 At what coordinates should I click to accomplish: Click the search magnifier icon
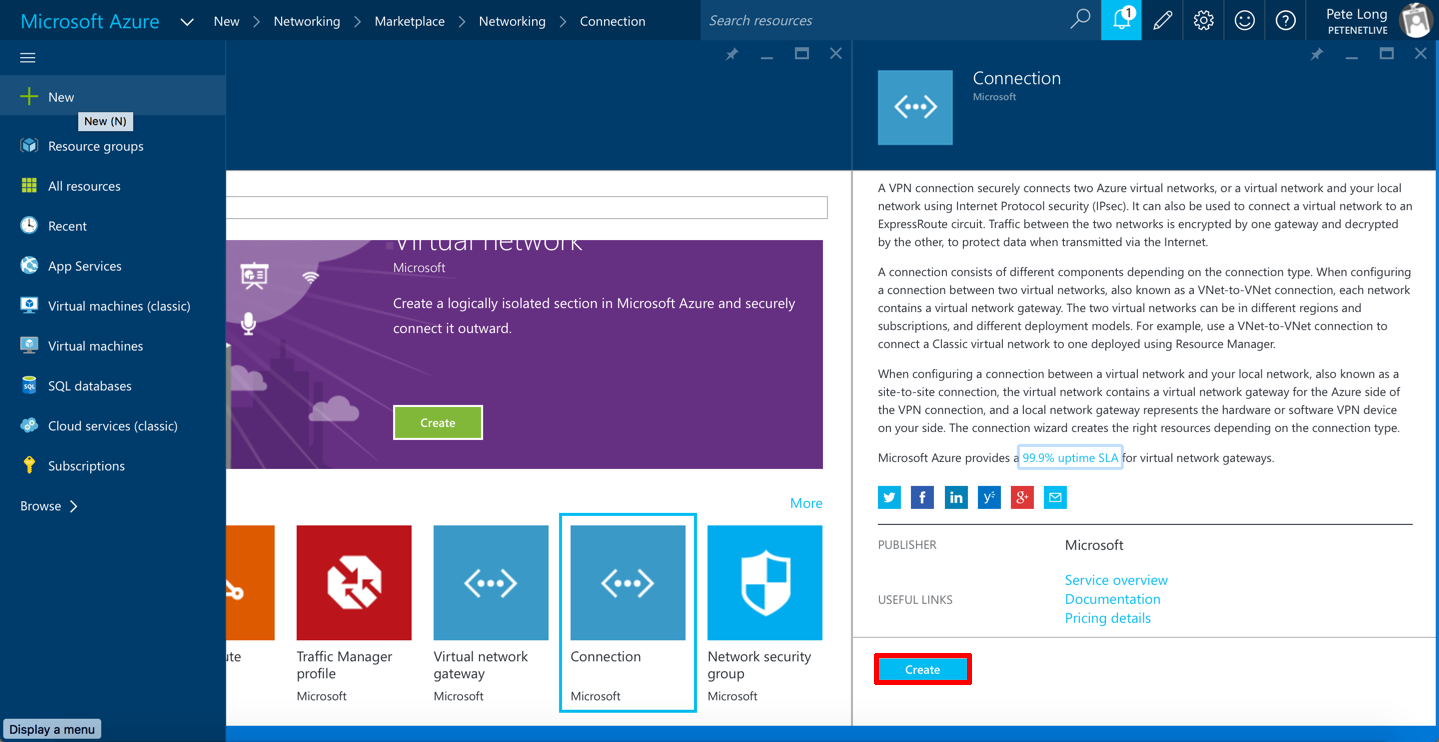tap(1080, 20)
